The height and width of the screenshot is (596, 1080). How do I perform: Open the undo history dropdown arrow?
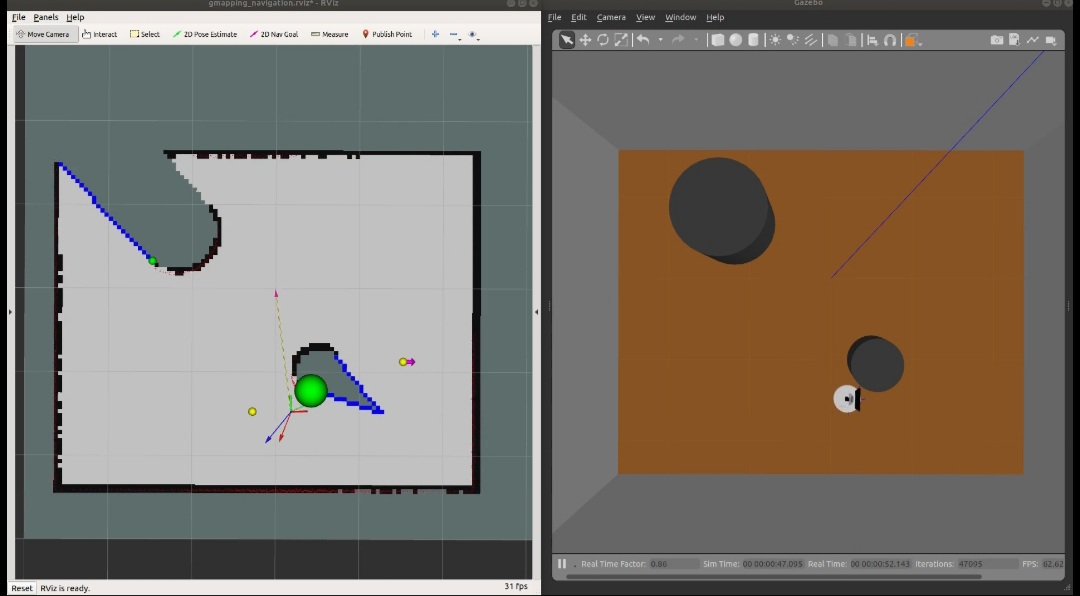tap(660, 40)
